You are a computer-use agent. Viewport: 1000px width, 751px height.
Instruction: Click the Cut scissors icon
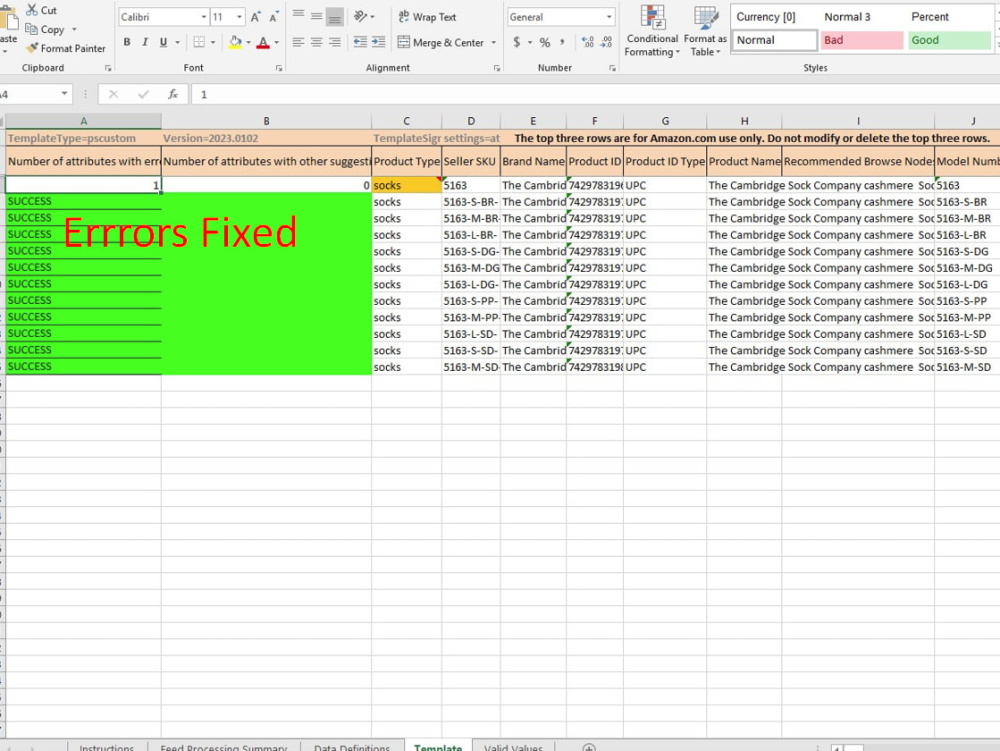click(x=31, y=10)
